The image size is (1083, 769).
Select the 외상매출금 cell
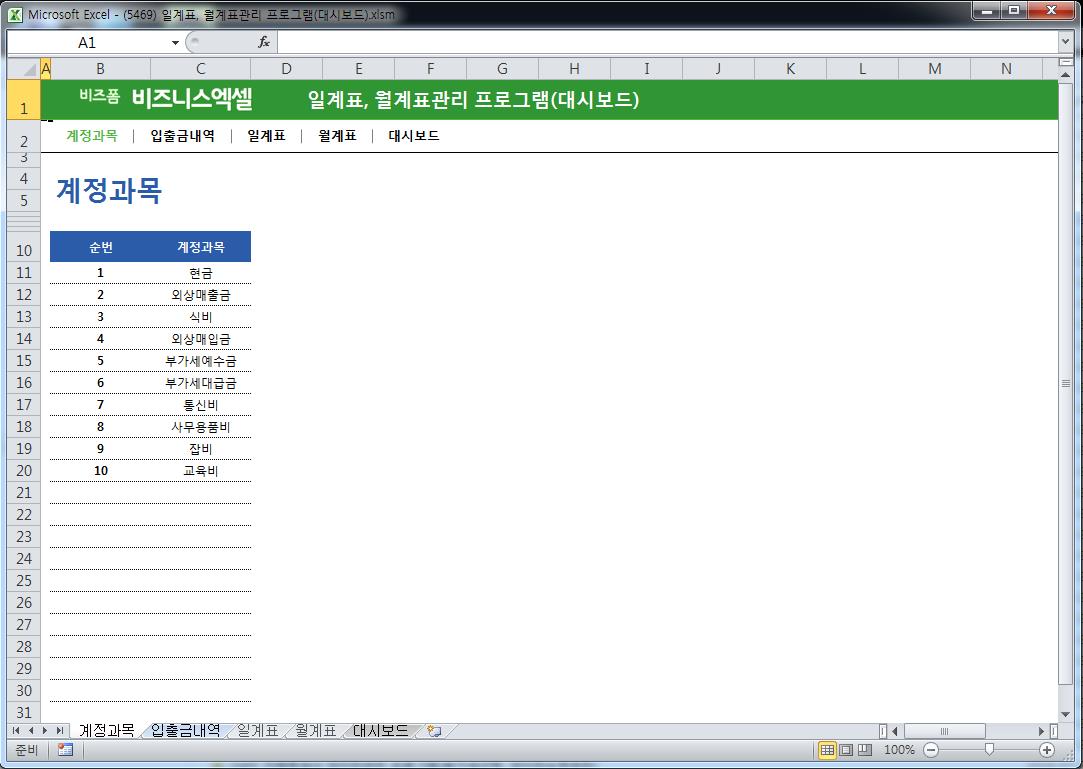pos(201,295)
